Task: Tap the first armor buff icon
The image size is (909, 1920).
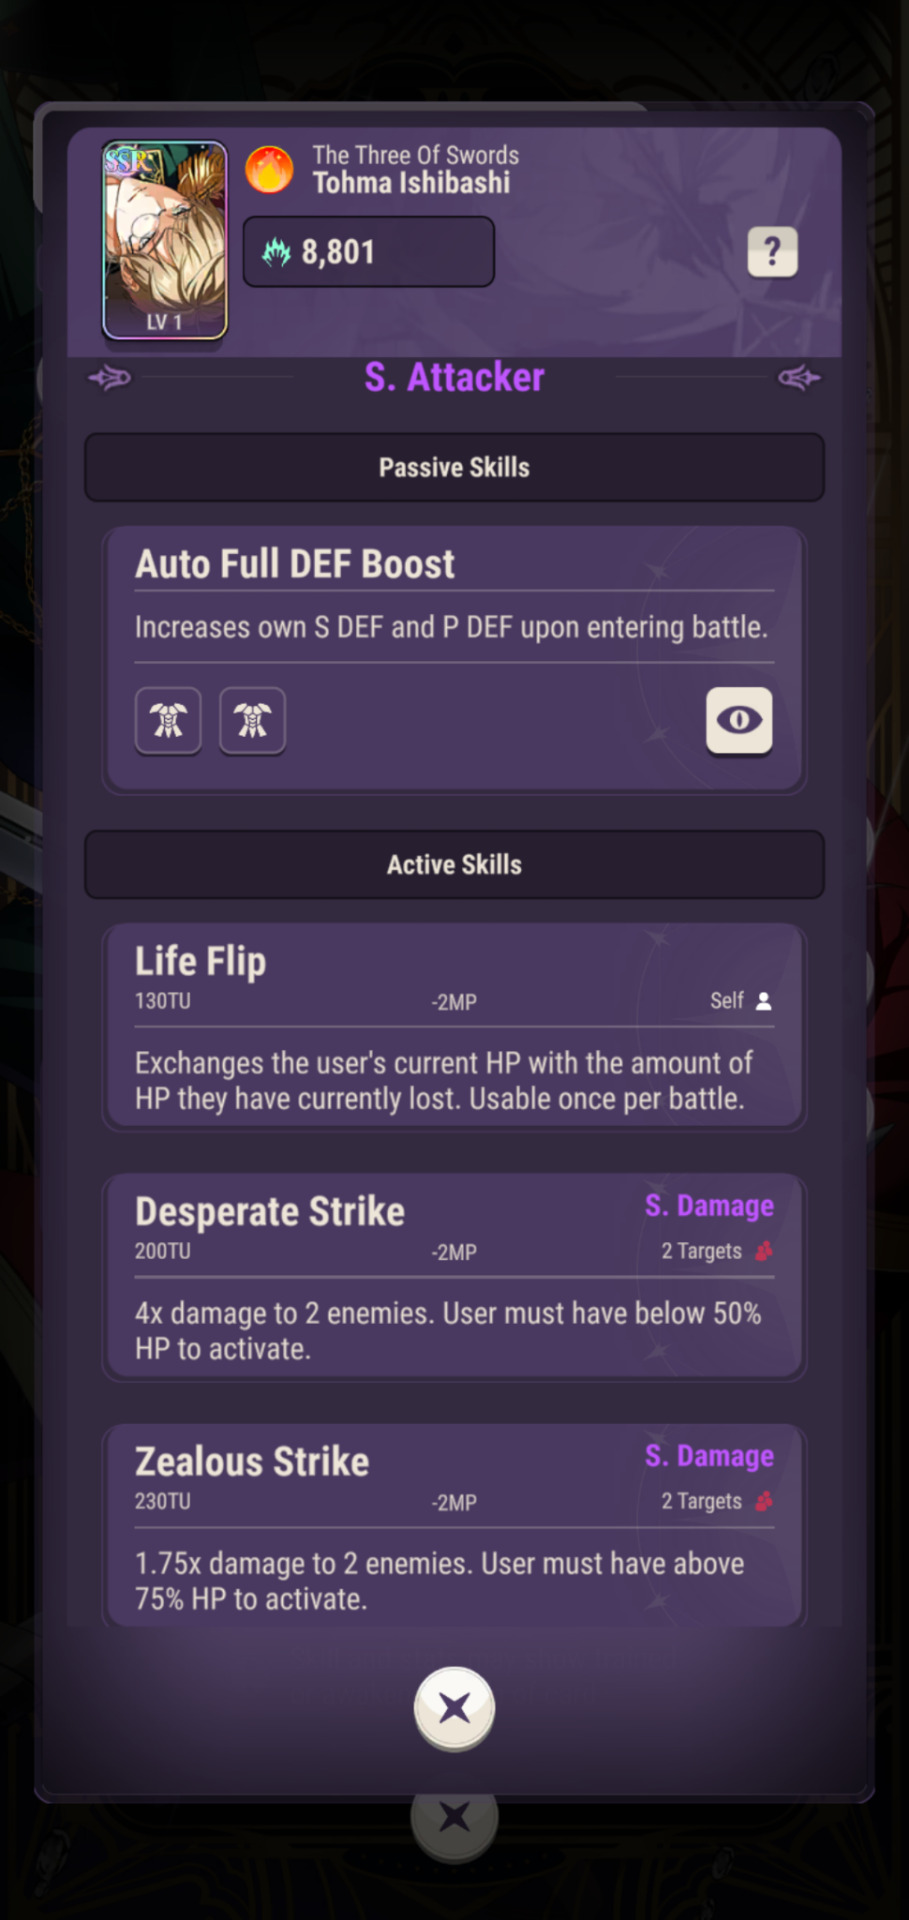Action: (x=168, y=720)
